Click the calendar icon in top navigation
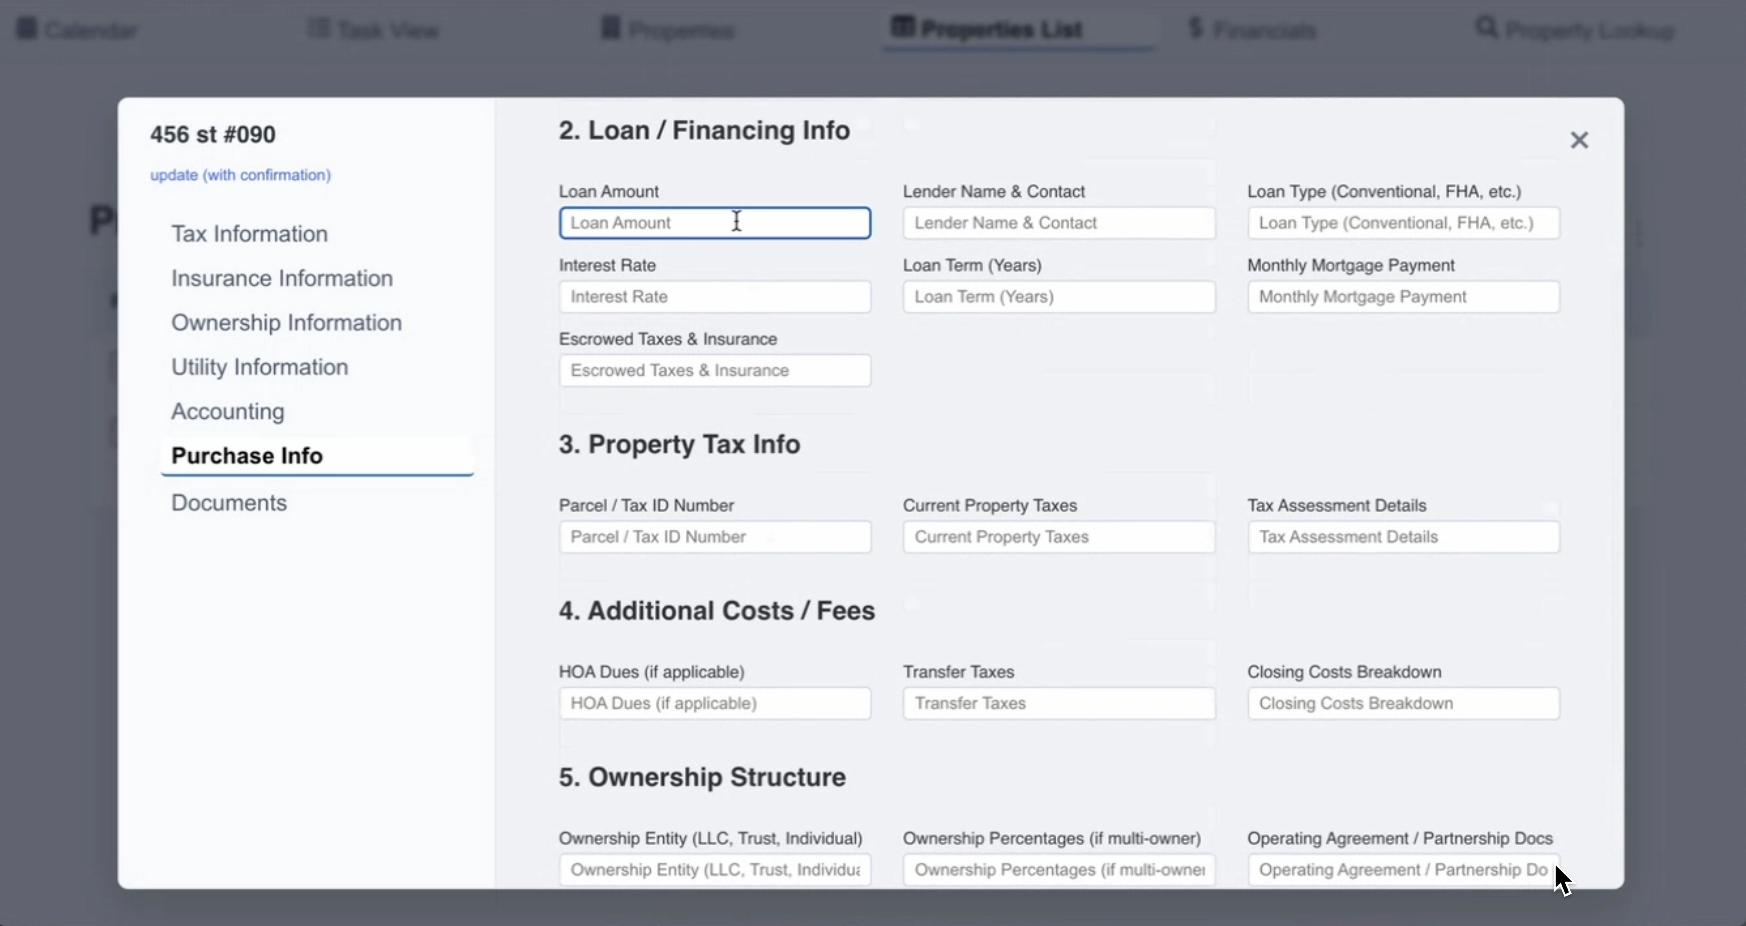This screenshot has height=926, width=1746. (27, 28)
